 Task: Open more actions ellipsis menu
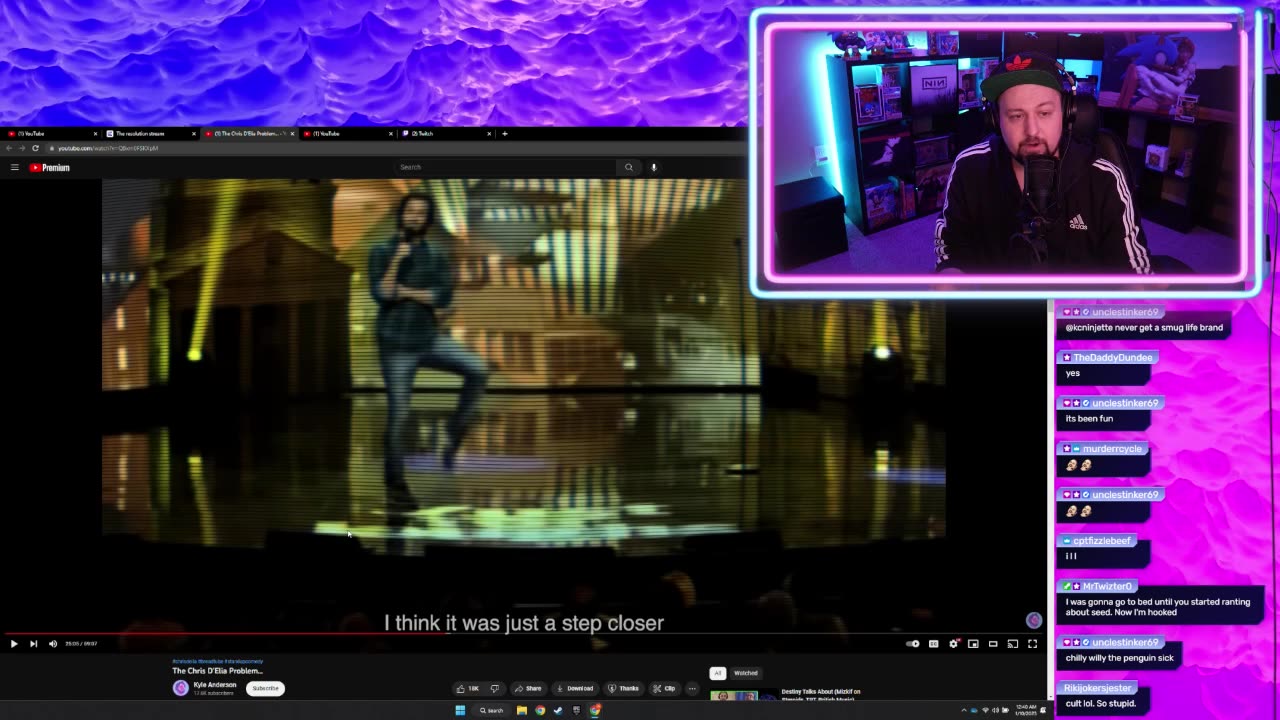[692, 688]
